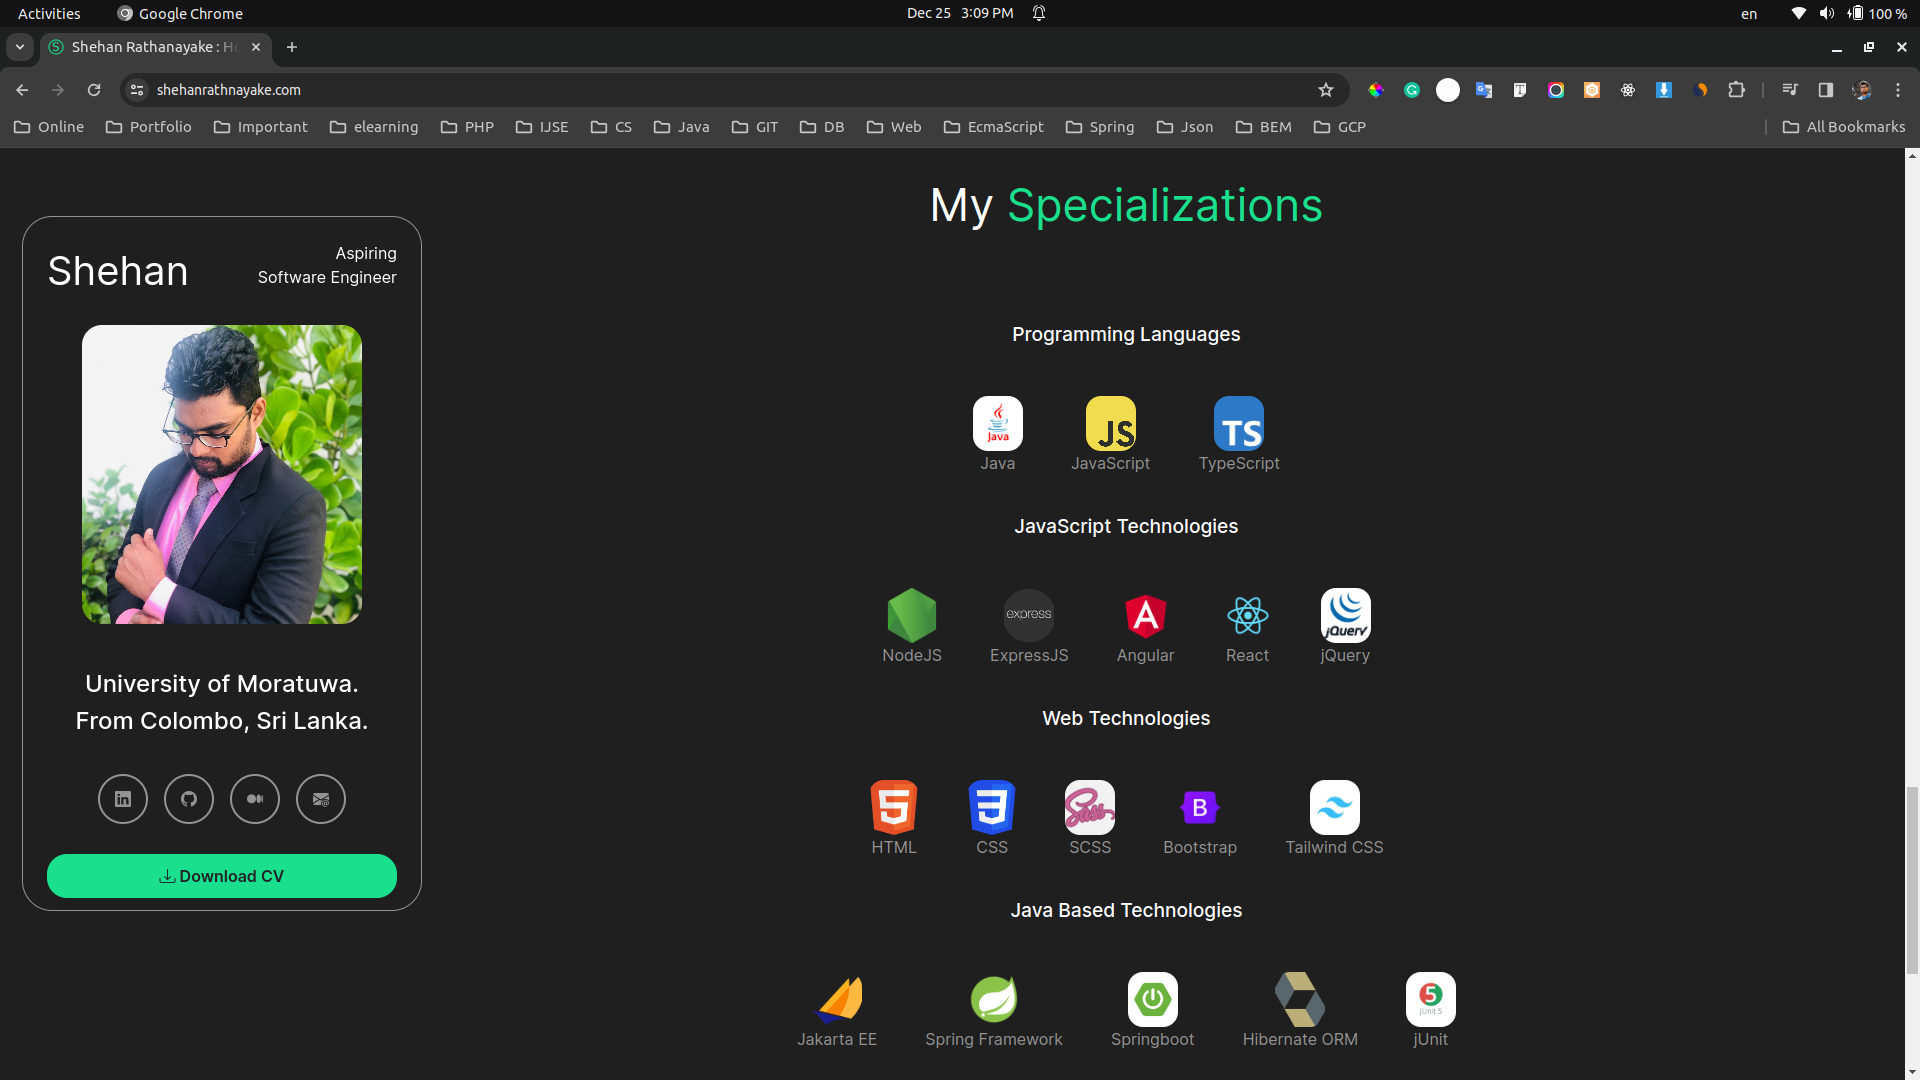Click the Tailwind CSS icon
Screen dimensions: 1920x1080
click(x=1334, y=807)
